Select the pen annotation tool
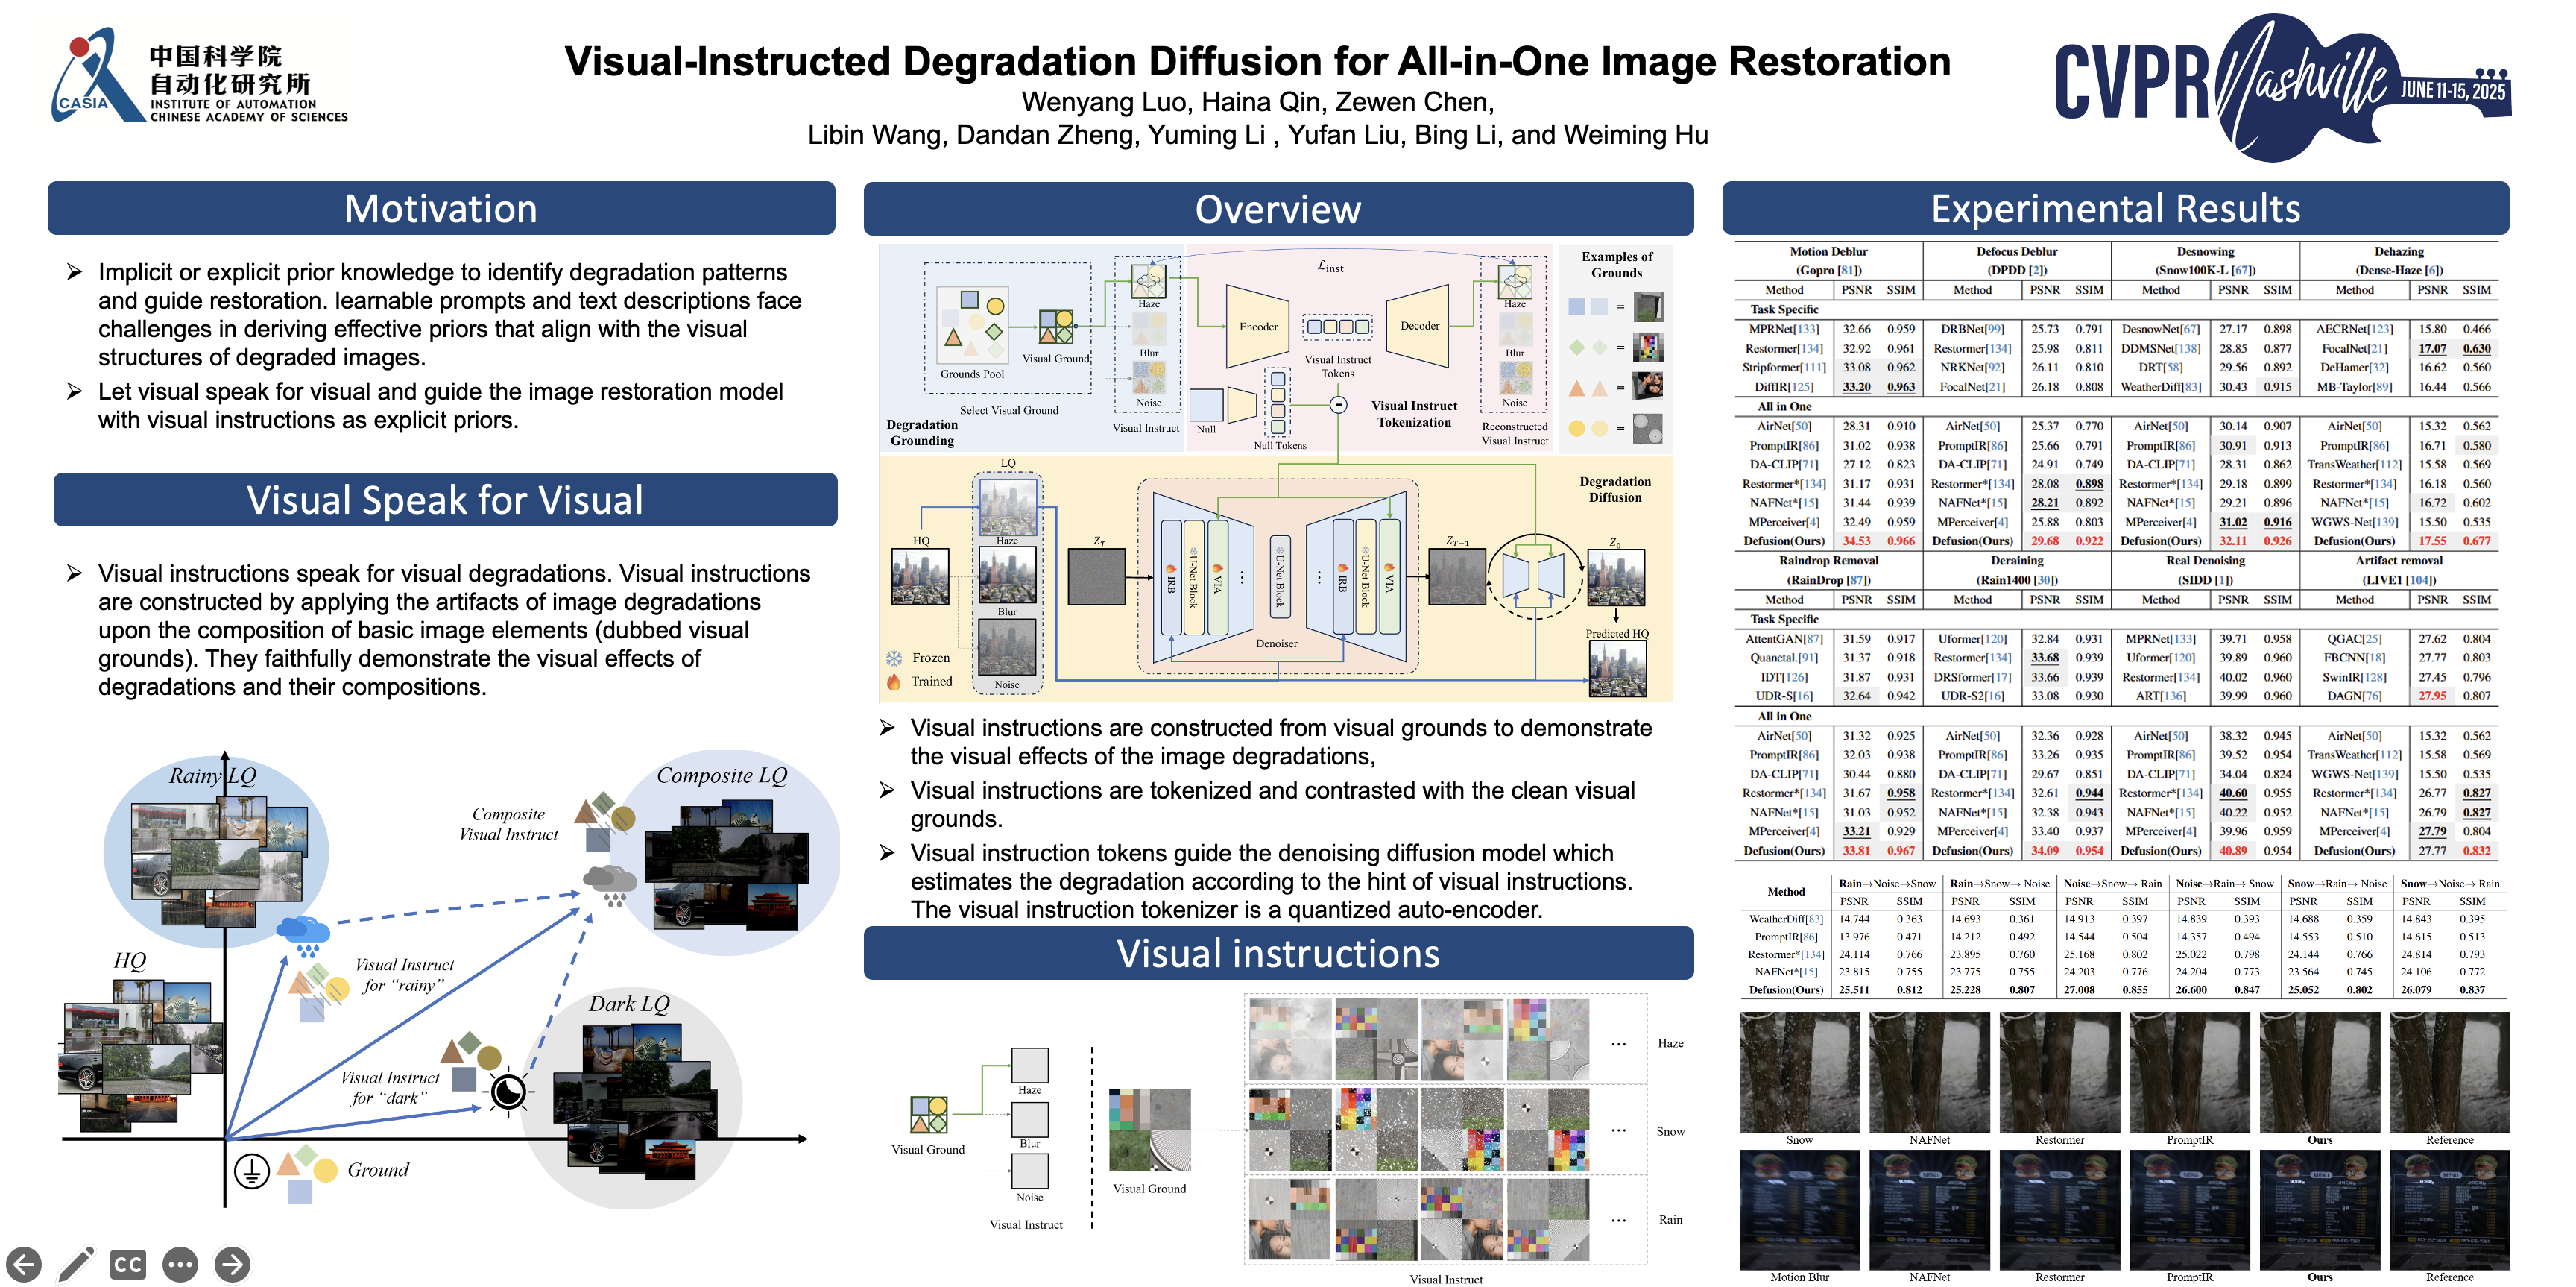 point(76,1265)
